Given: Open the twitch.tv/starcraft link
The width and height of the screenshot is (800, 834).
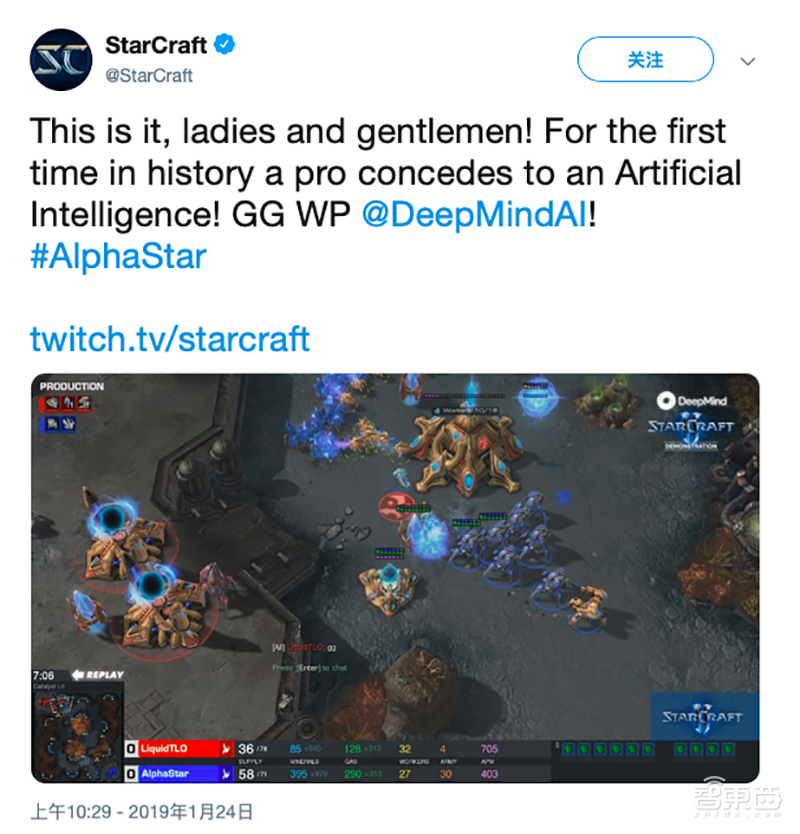Looking at the screenshot, I should (x=170, y=339).
